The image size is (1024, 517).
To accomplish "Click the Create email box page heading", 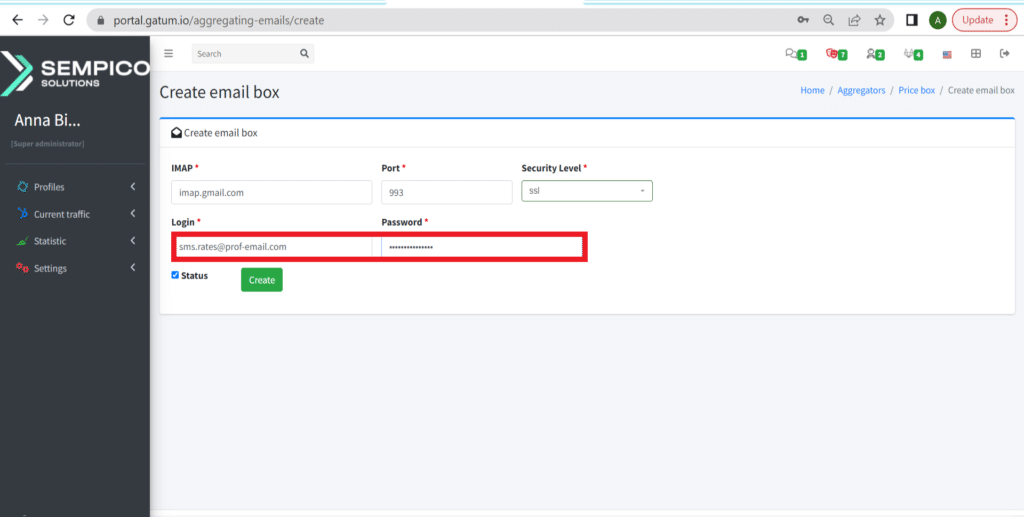I will (219, 92).
